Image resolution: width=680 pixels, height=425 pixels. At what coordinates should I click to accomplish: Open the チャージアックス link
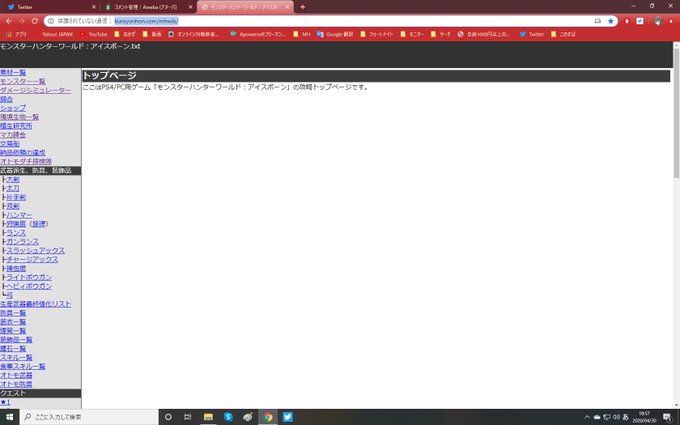coord(33,259)
